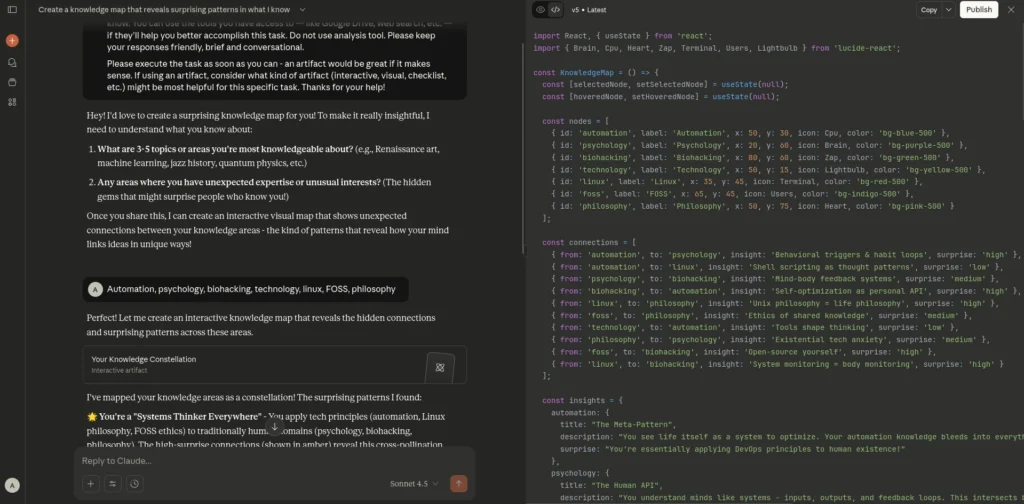Open Your Knowledge Constellation artifact card
1024x504 pixels.
[x=275, y=364]
